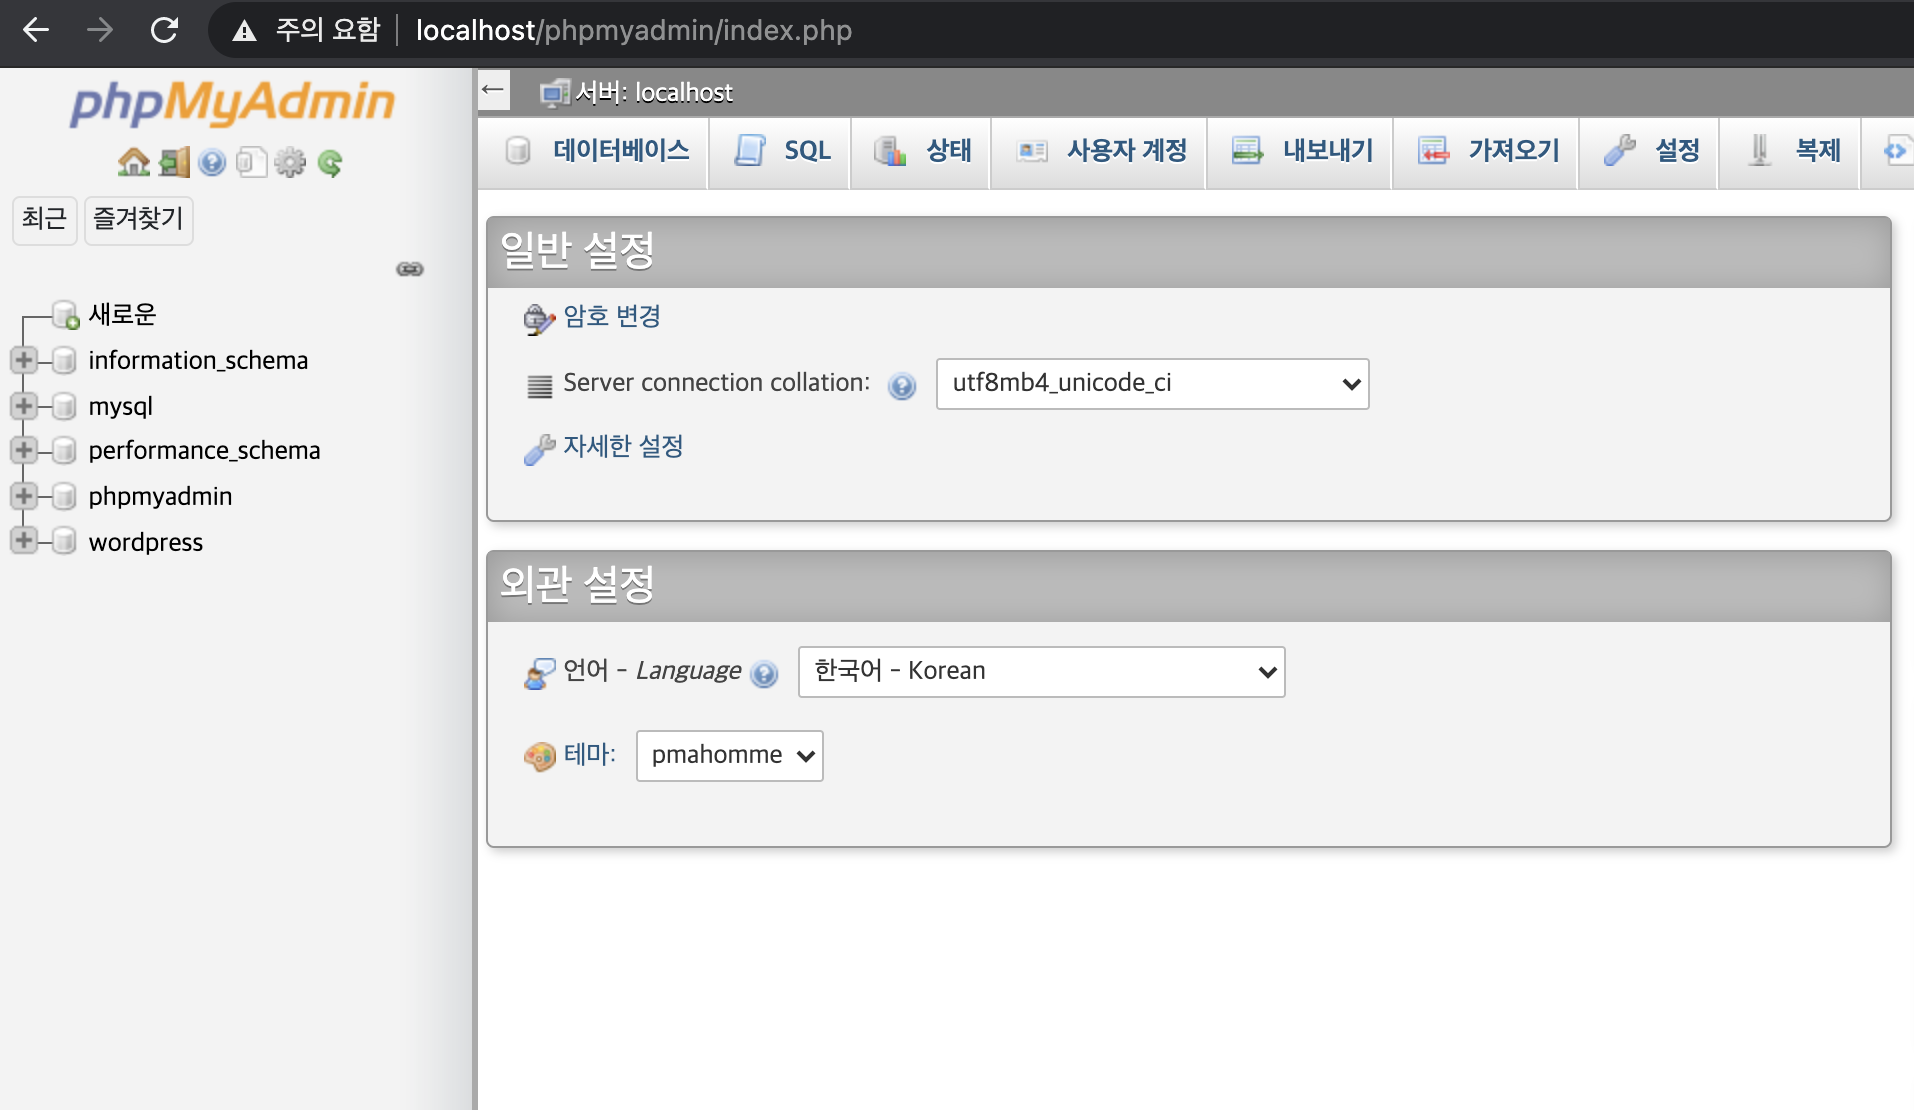
Task: Expand the phpmyadmin database node
Action: click(24, 495)
